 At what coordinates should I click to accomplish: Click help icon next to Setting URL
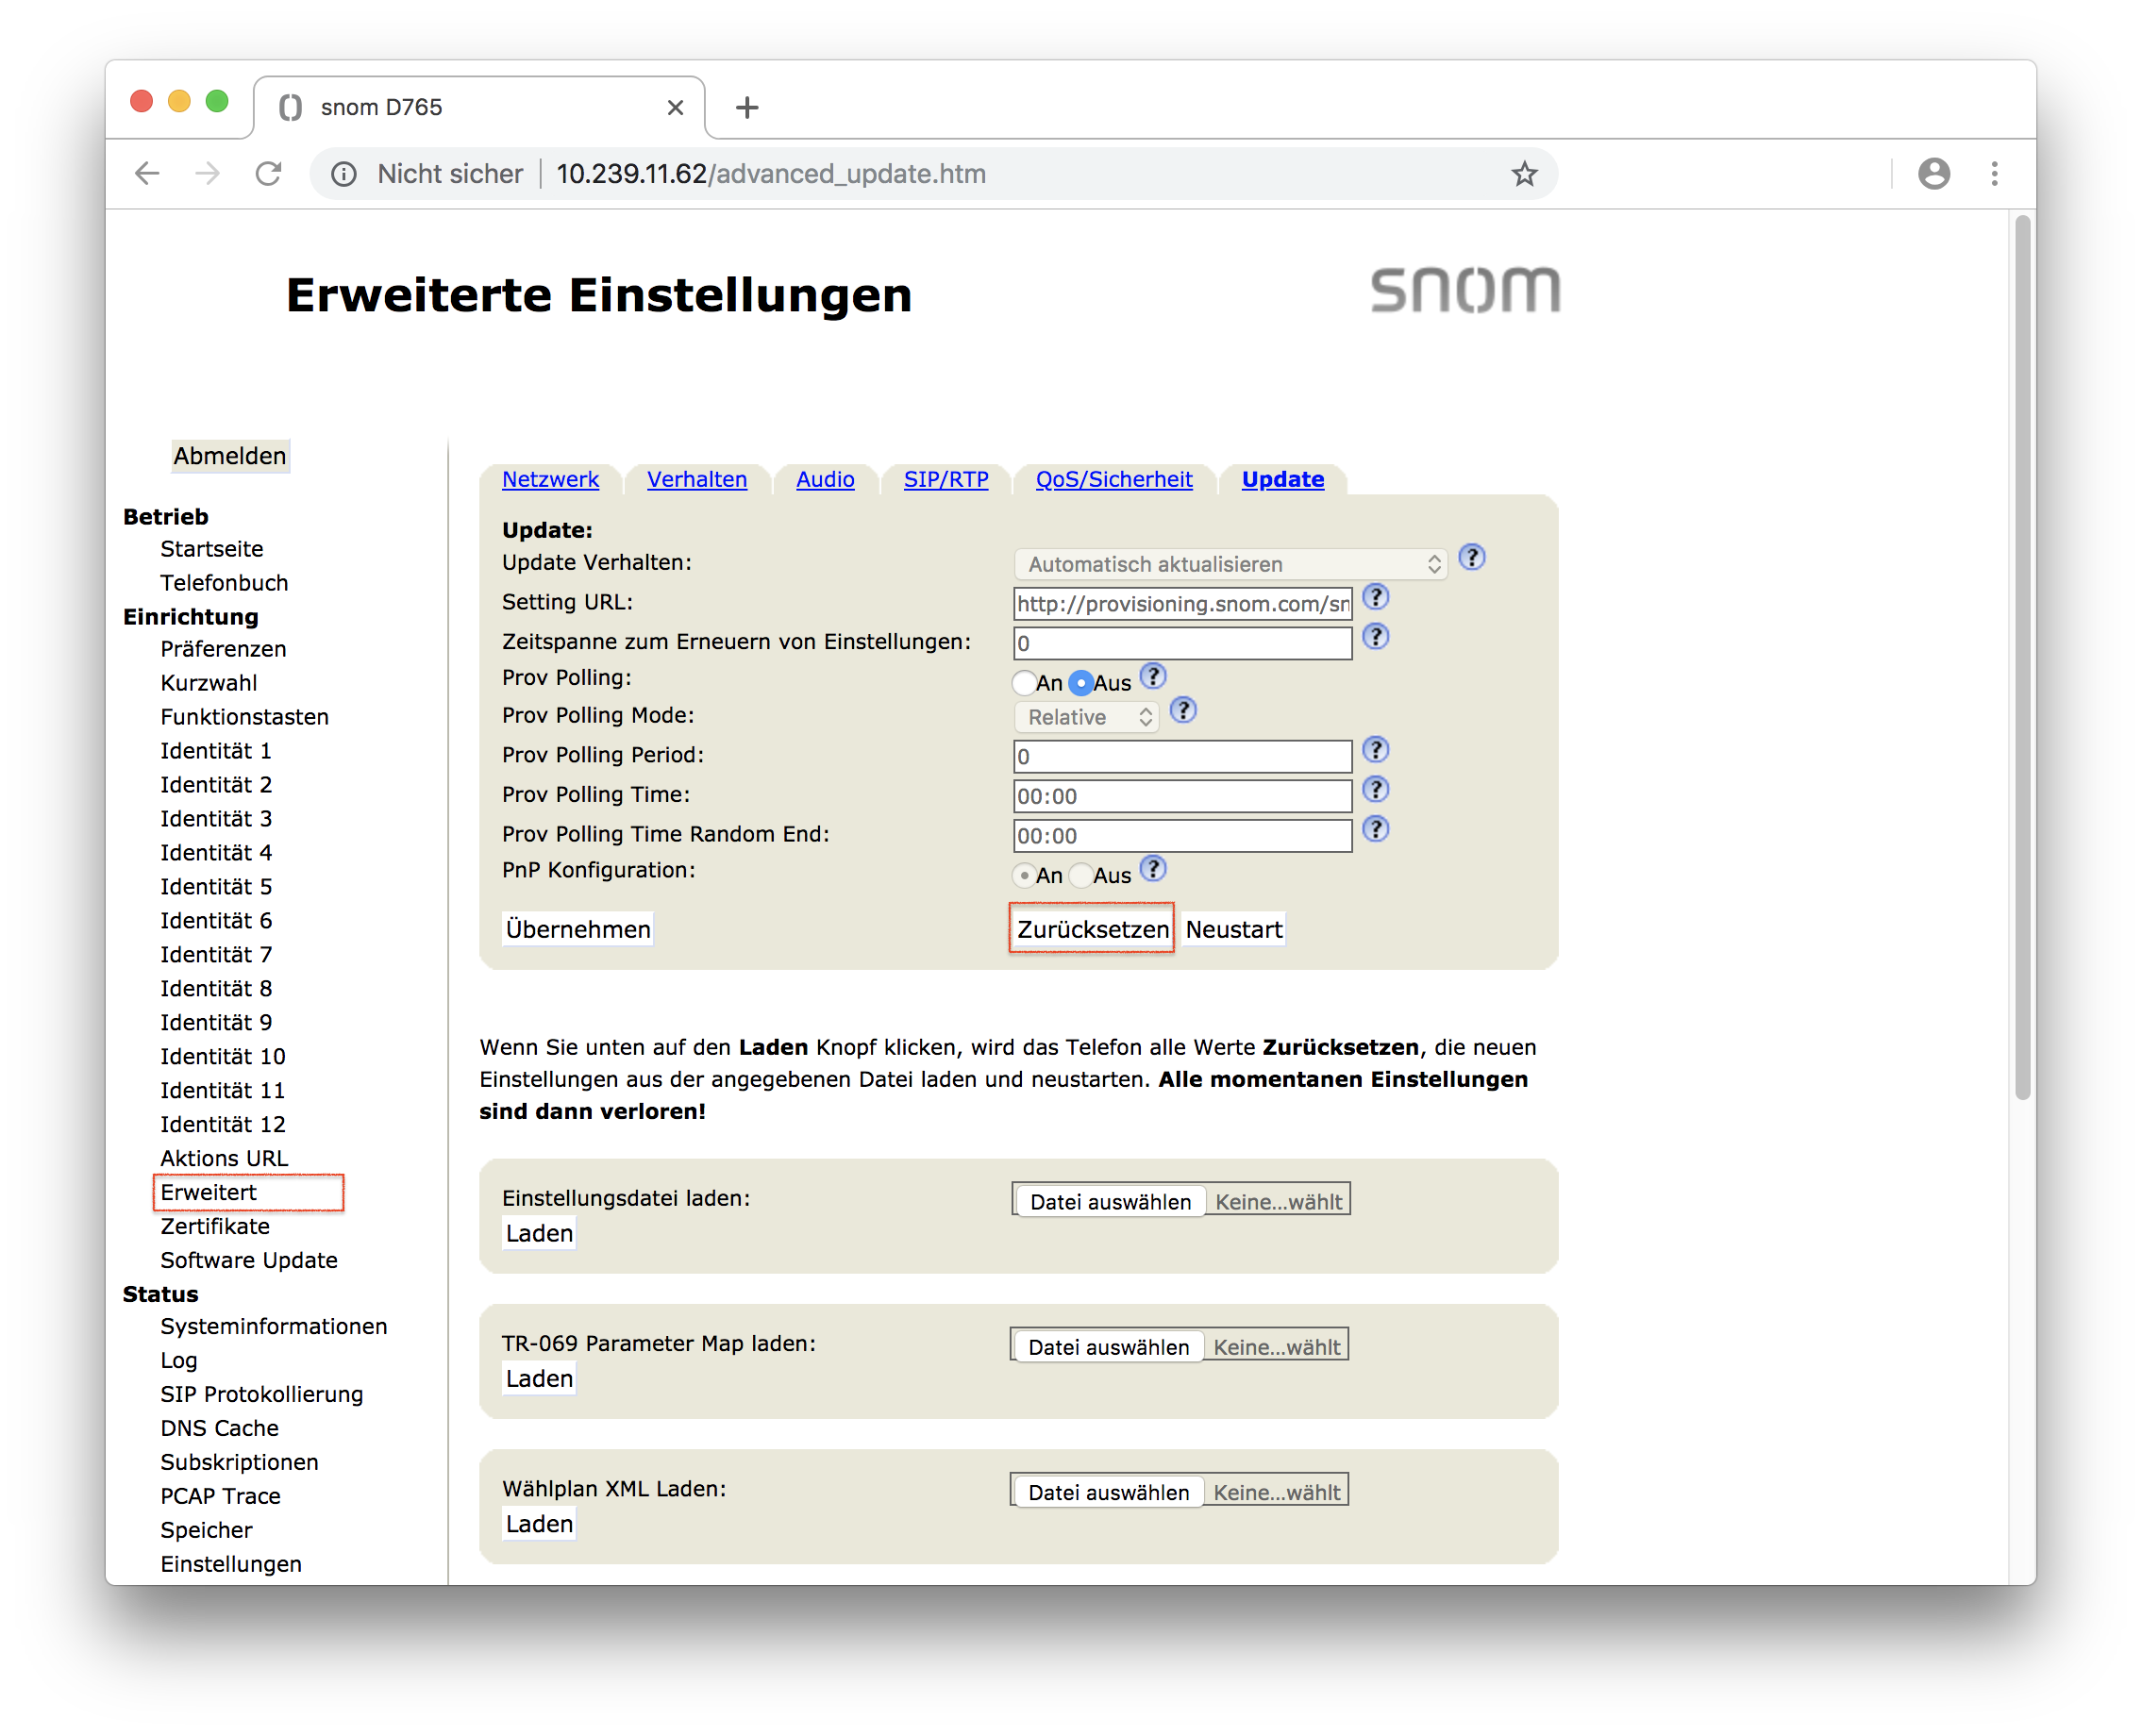click(1375, 598)
